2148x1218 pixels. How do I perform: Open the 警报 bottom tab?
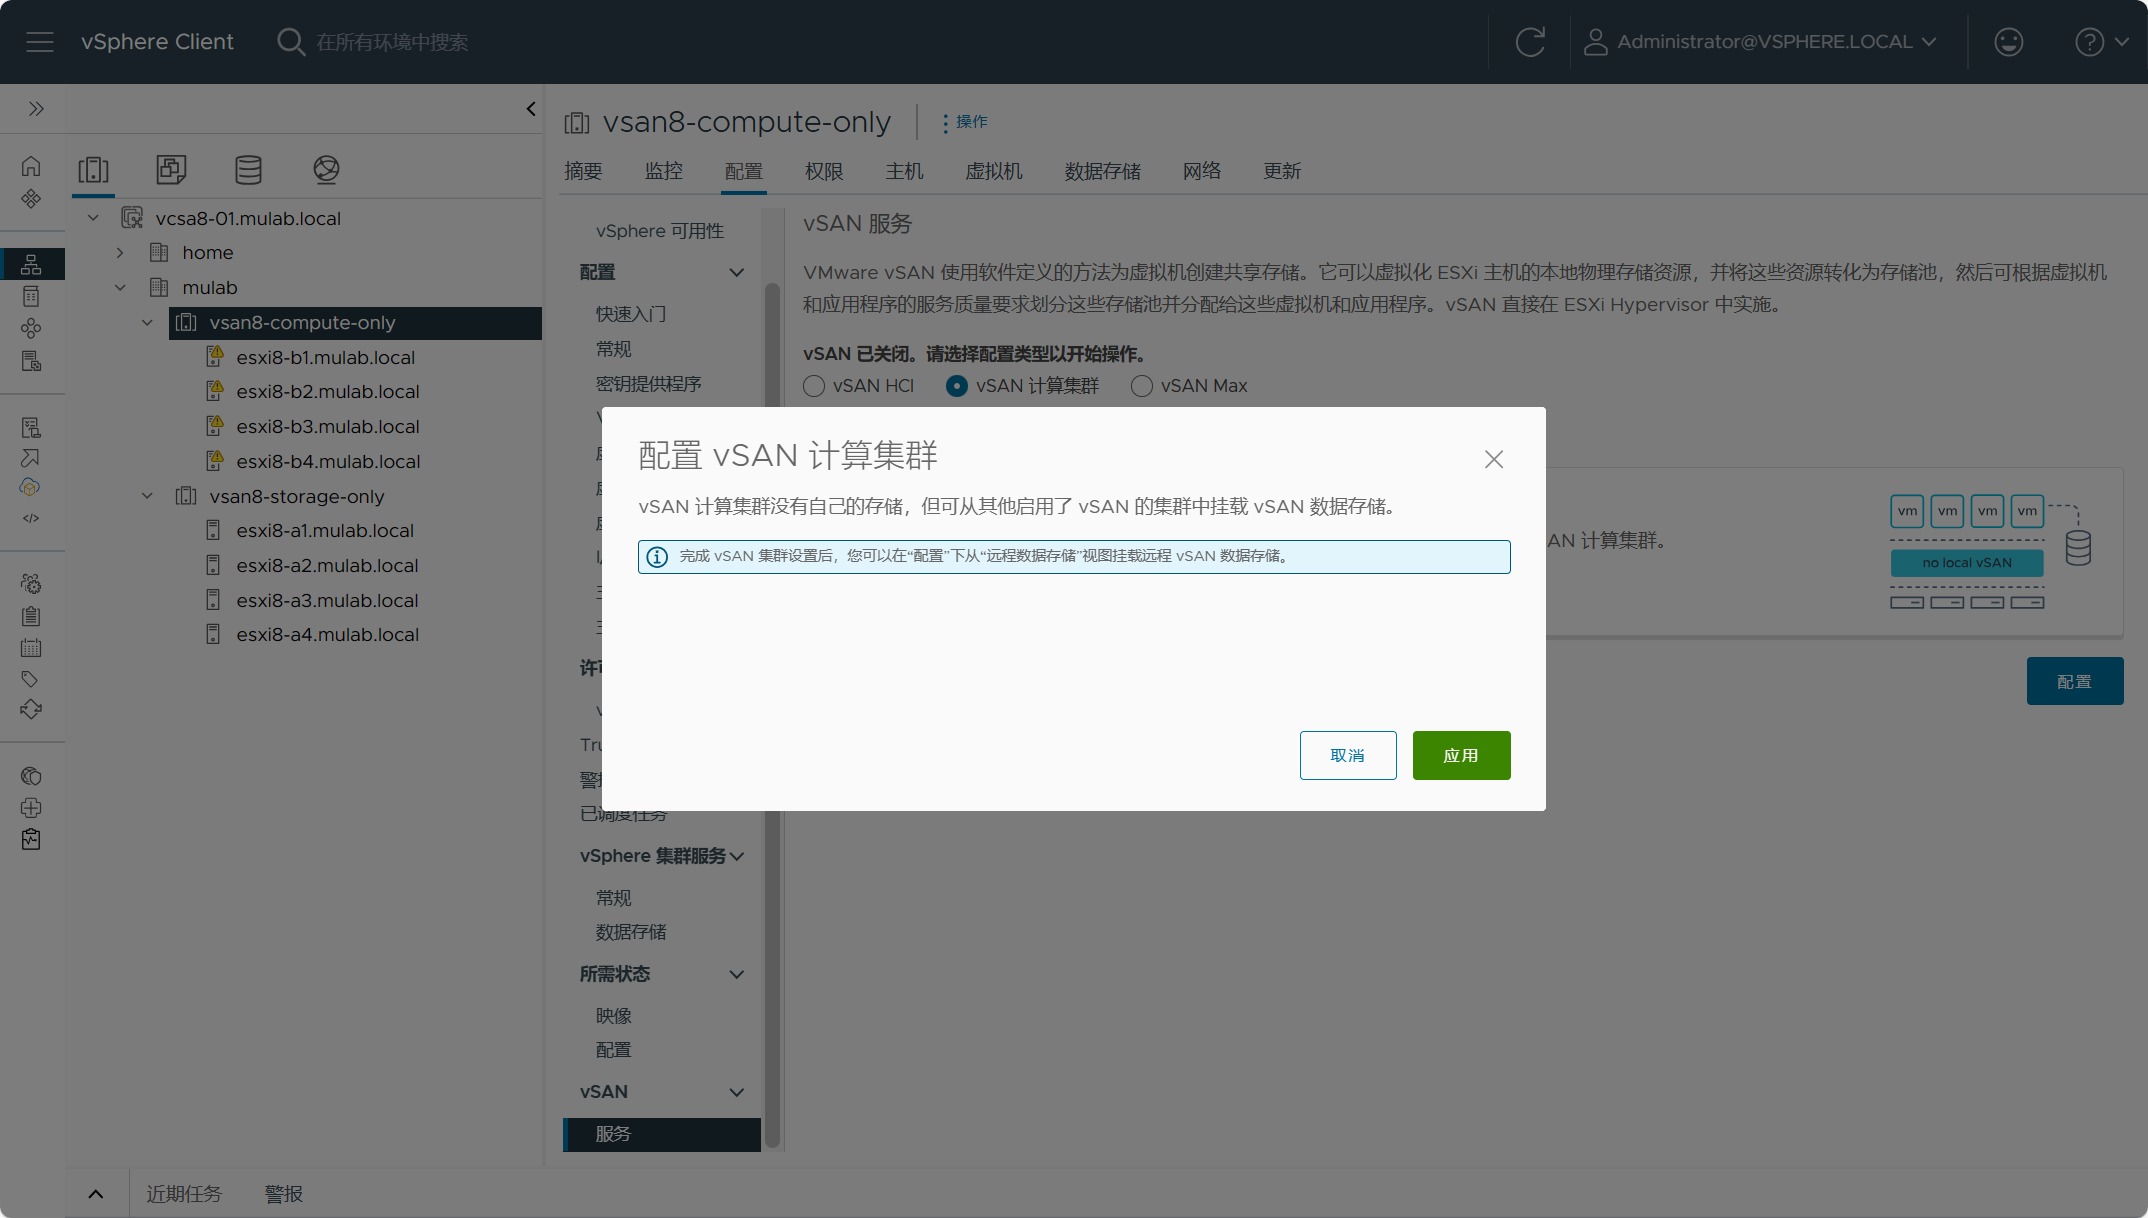tap(284, 1194)
